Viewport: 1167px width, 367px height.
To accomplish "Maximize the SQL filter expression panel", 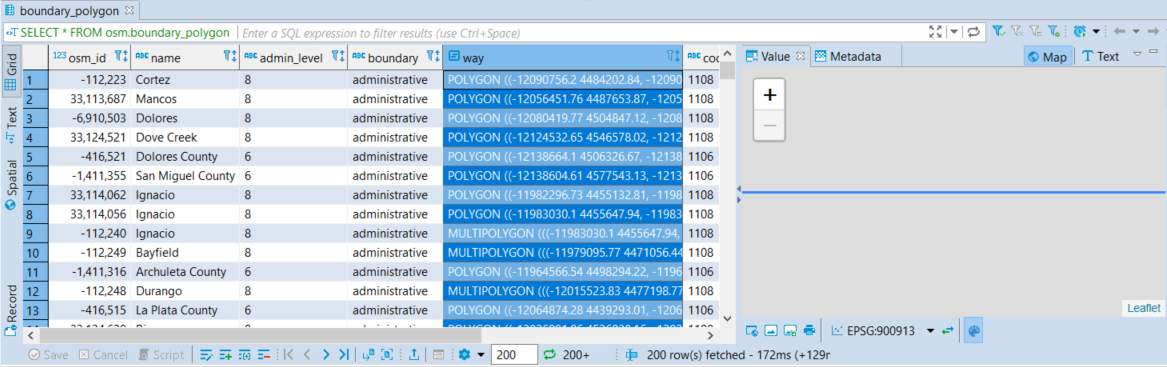I will [x=936, y=32].
